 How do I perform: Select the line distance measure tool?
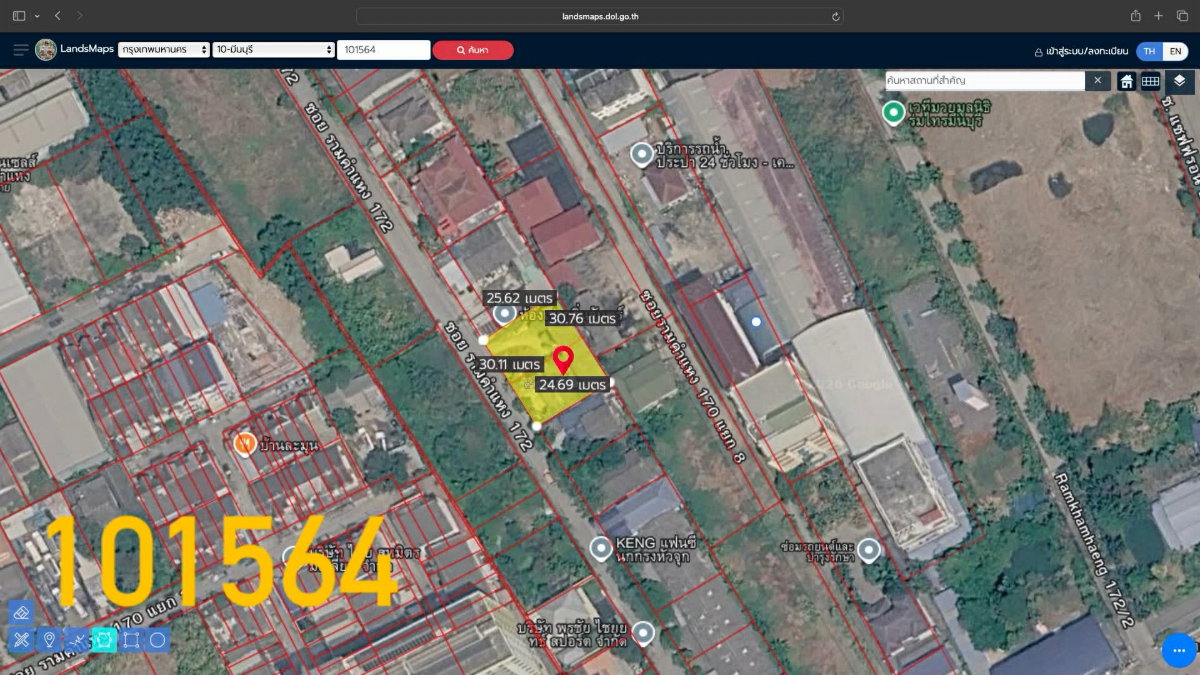(76, 640)
